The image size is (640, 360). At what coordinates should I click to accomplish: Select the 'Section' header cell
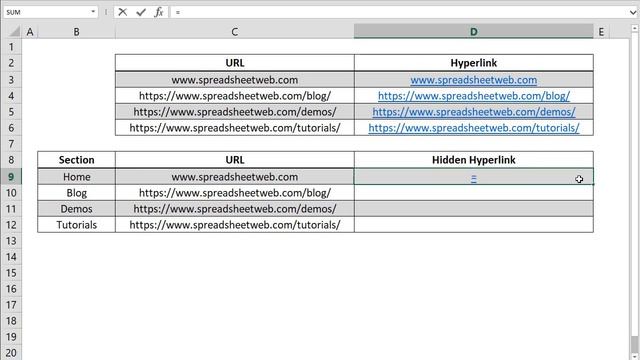[76, 160]
